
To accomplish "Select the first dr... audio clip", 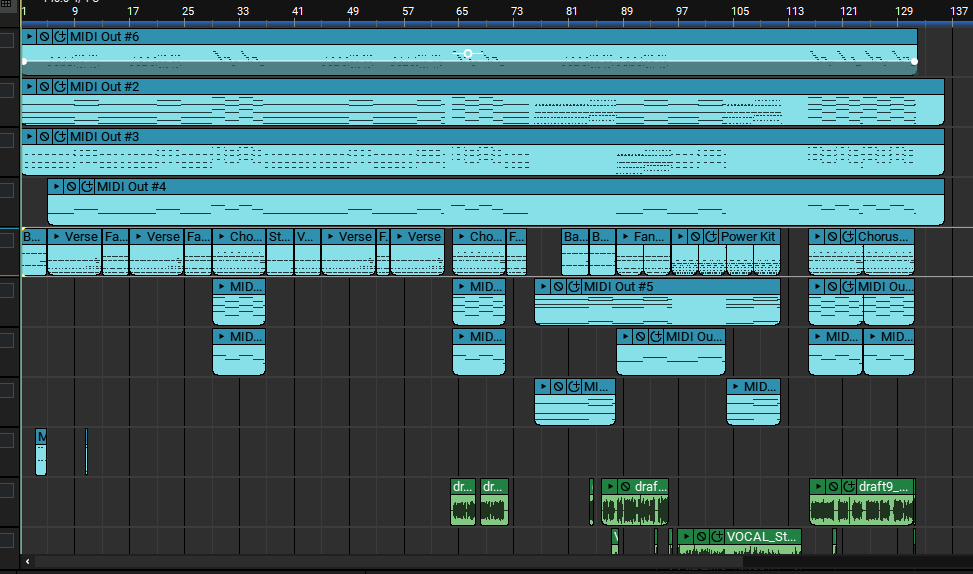I will click(463, 502).
